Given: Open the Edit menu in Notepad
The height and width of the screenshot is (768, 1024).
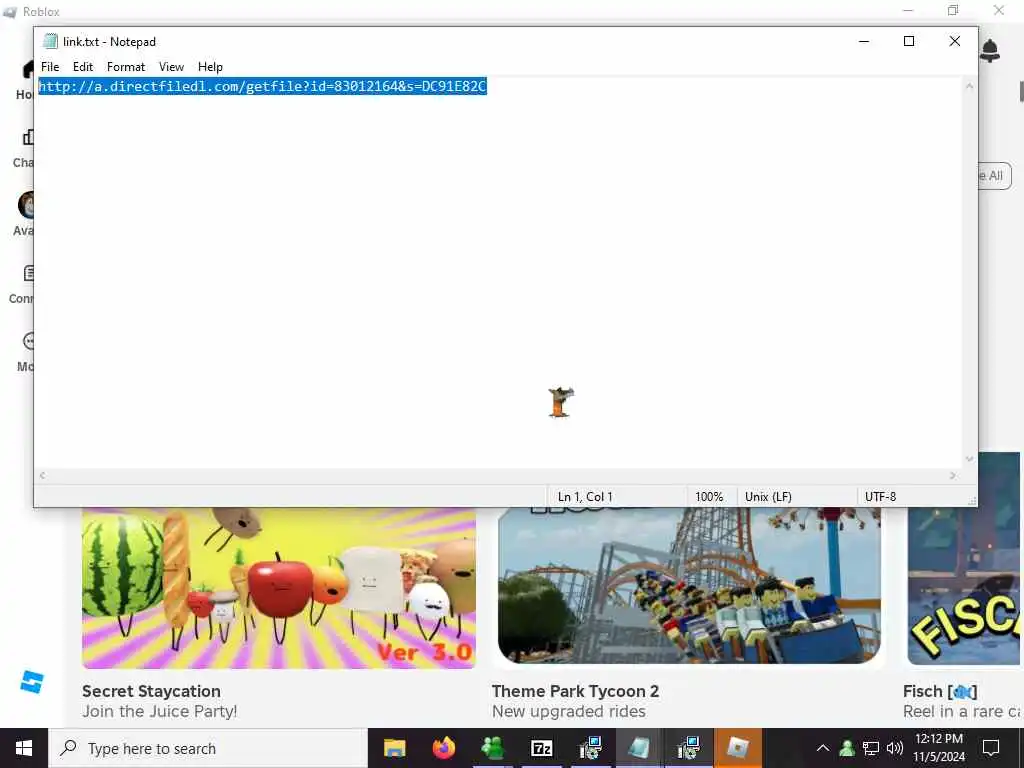Looking at the screenshot, I should [83, 67].
